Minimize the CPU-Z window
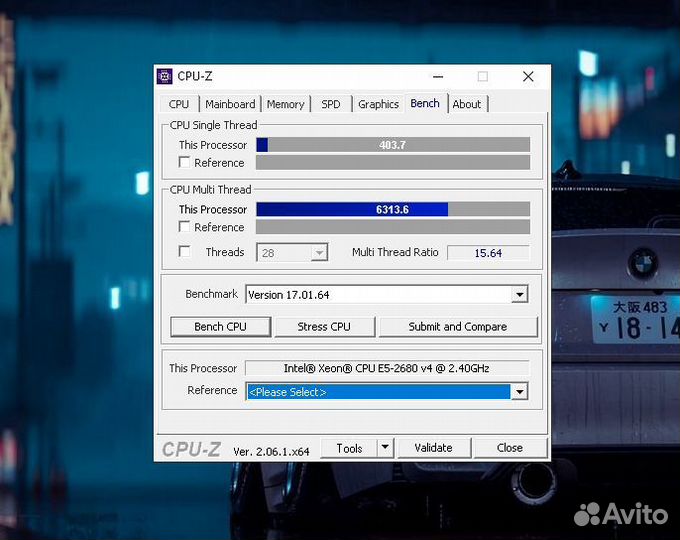The width and height of the screenshot is (680, 540). click(438, 77)
